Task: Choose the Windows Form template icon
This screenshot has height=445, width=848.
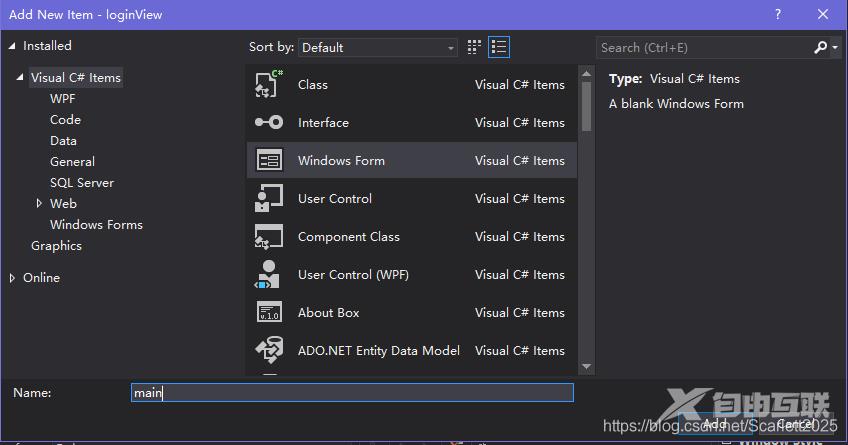Action: tap(269, 161)
